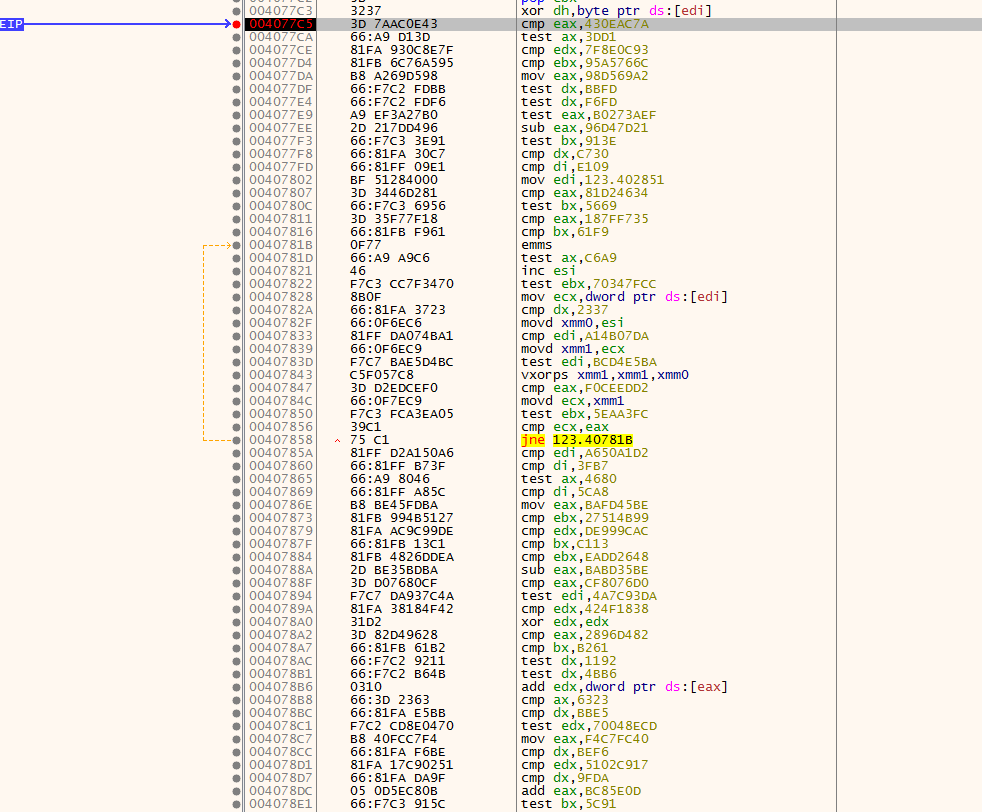Screen dimensions: 982x812
Task: Click the gray dot beside address 00407894
Action: 234,595
